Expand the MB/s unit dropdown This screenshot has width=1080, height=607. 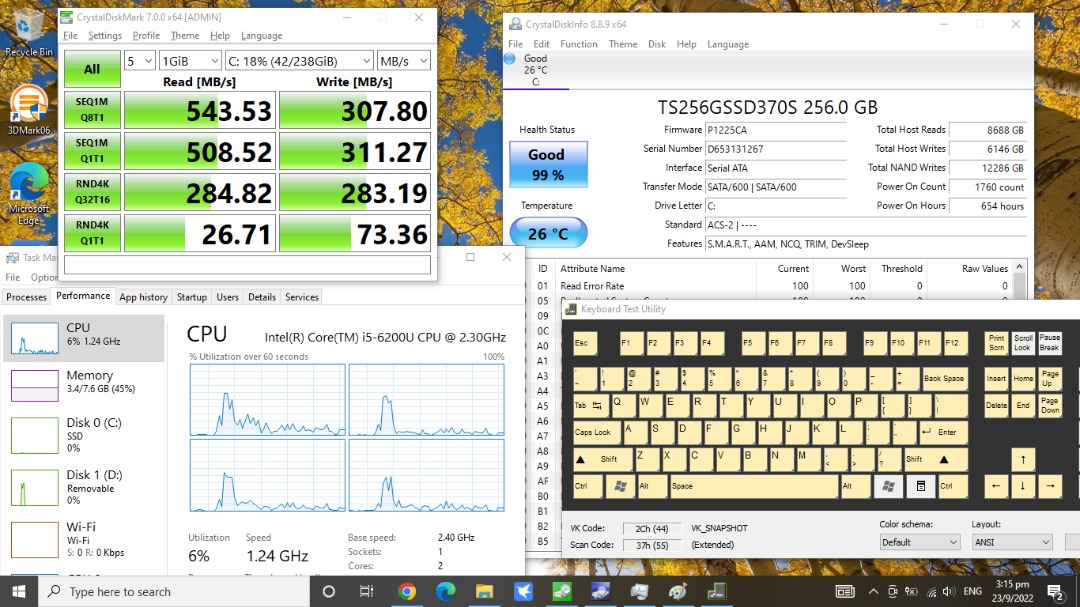(404, 61)
